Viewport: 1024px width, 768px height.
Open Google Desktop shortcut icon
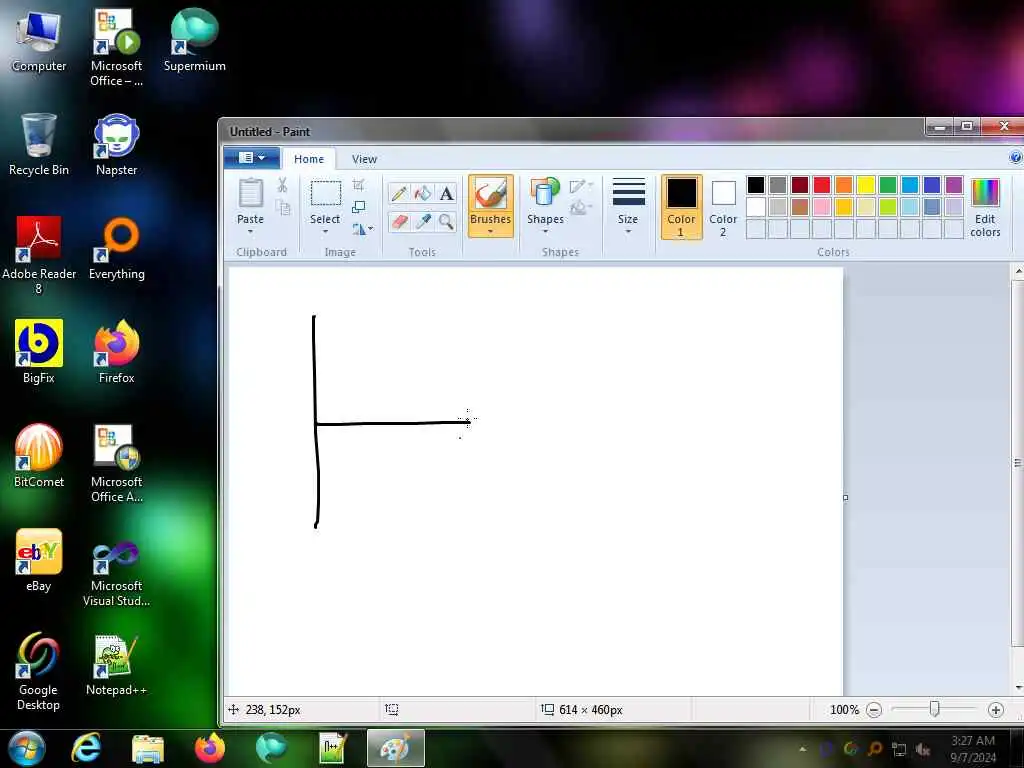(x=39, y=671)
